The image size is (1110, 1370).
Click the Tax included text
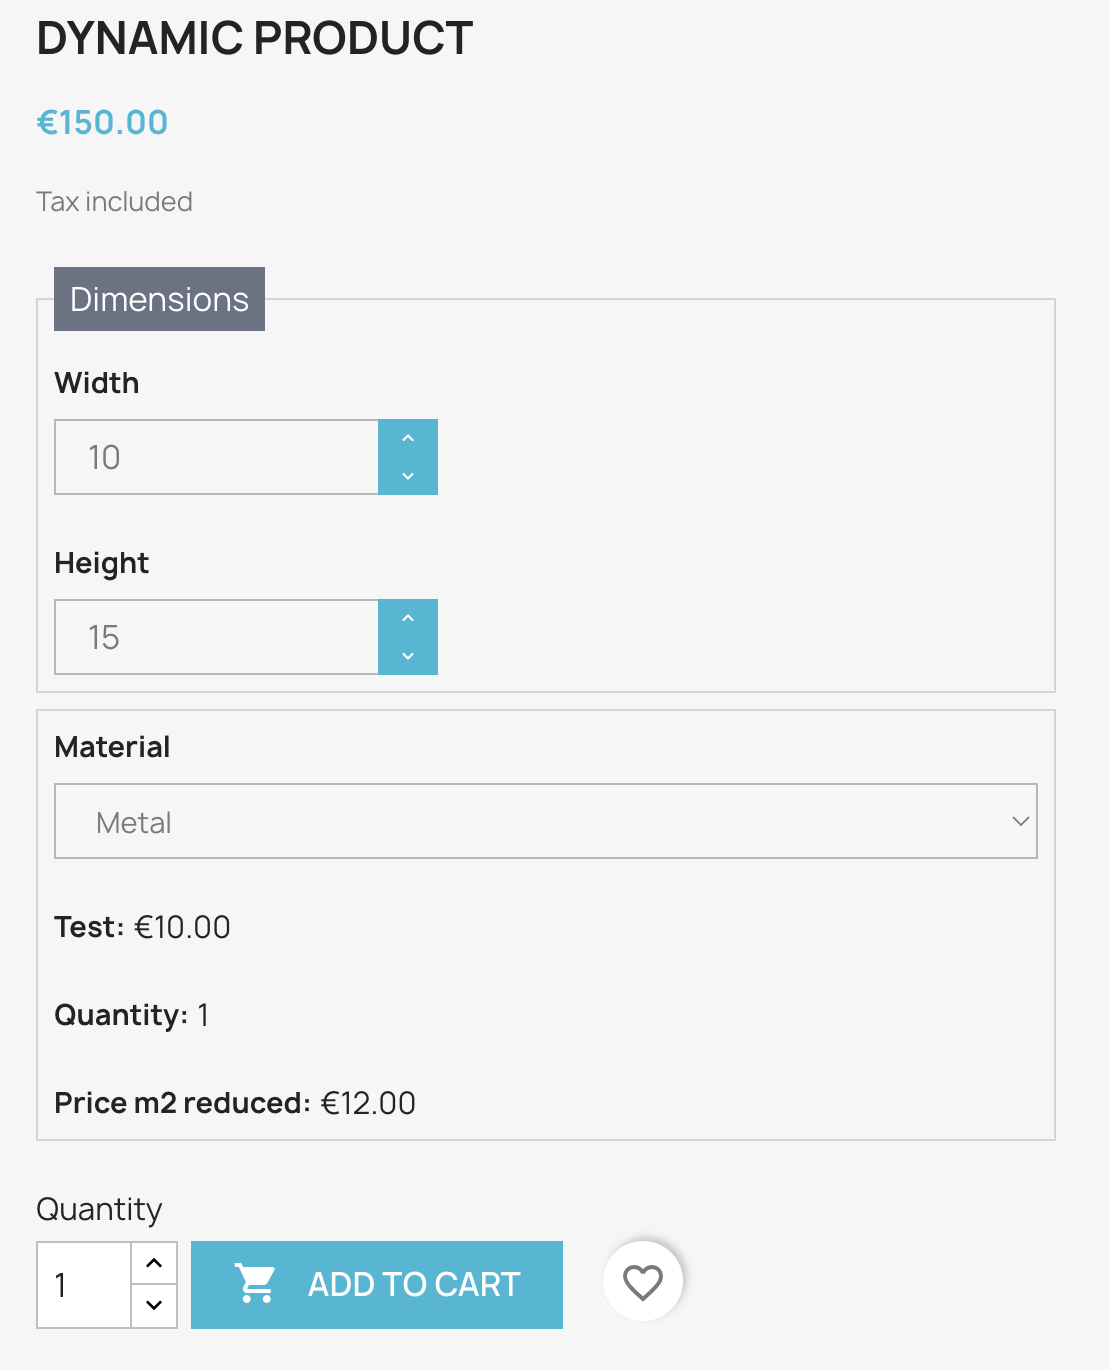tap(114, 202)
